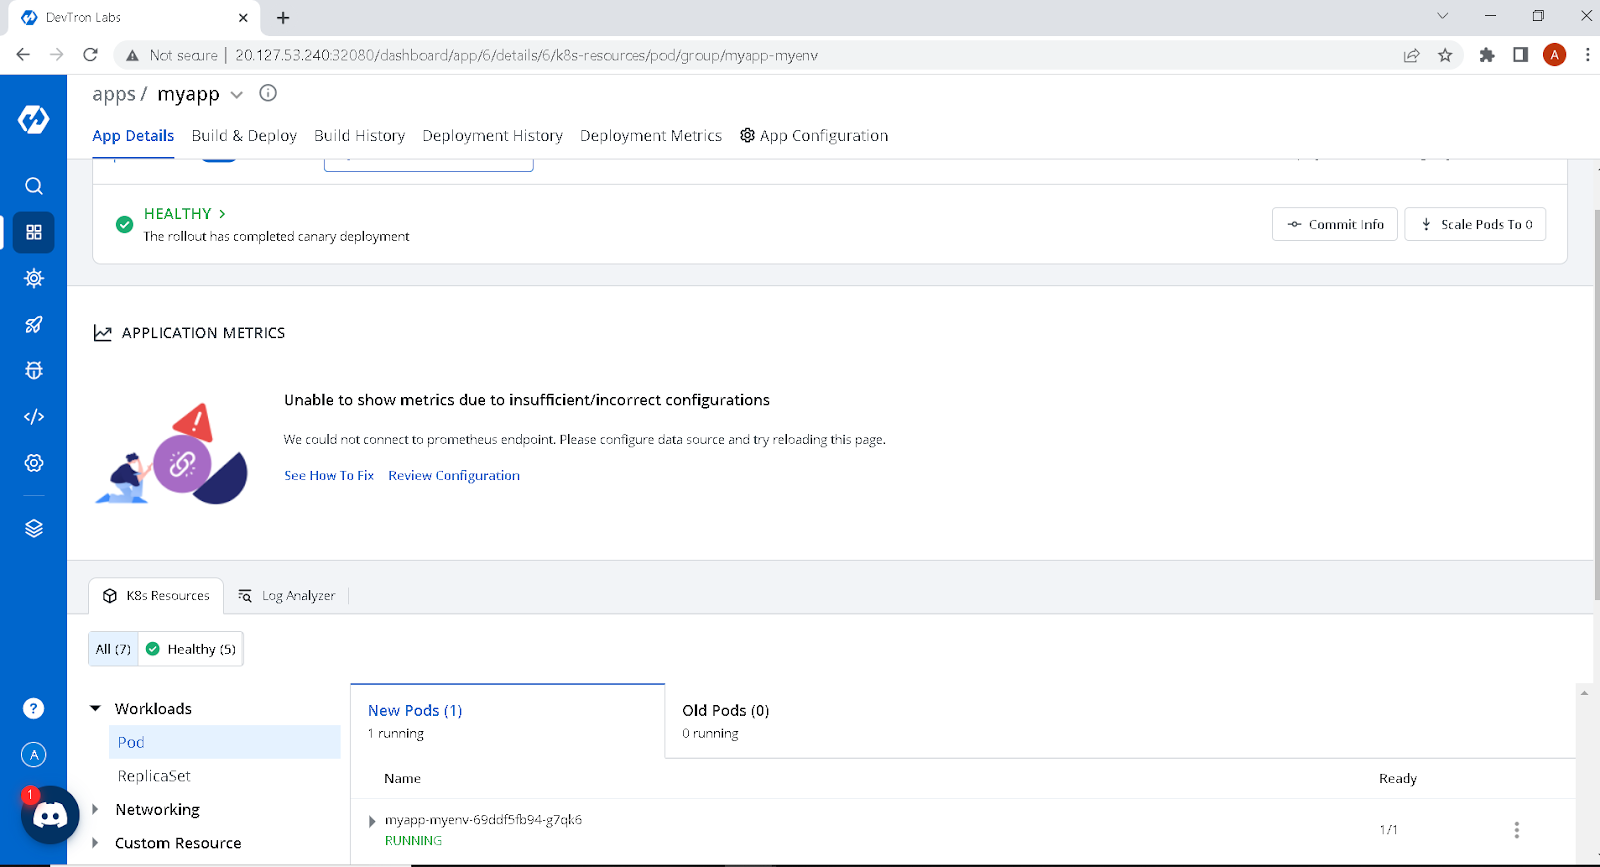Switch to the Log Analyzer tab
This screenshot has width=1600, height=867.
coord(287,595)
